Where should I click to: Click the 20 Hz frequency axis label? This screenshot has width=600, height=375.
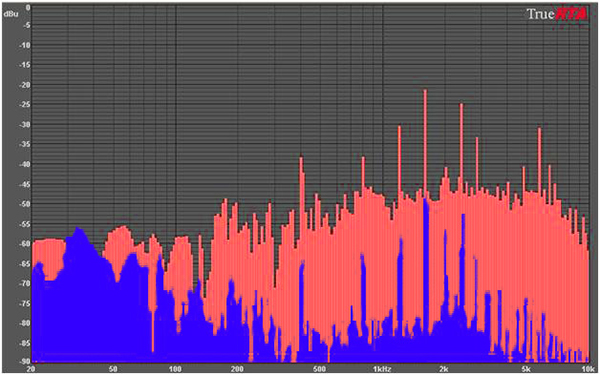[x=32, y=369]
